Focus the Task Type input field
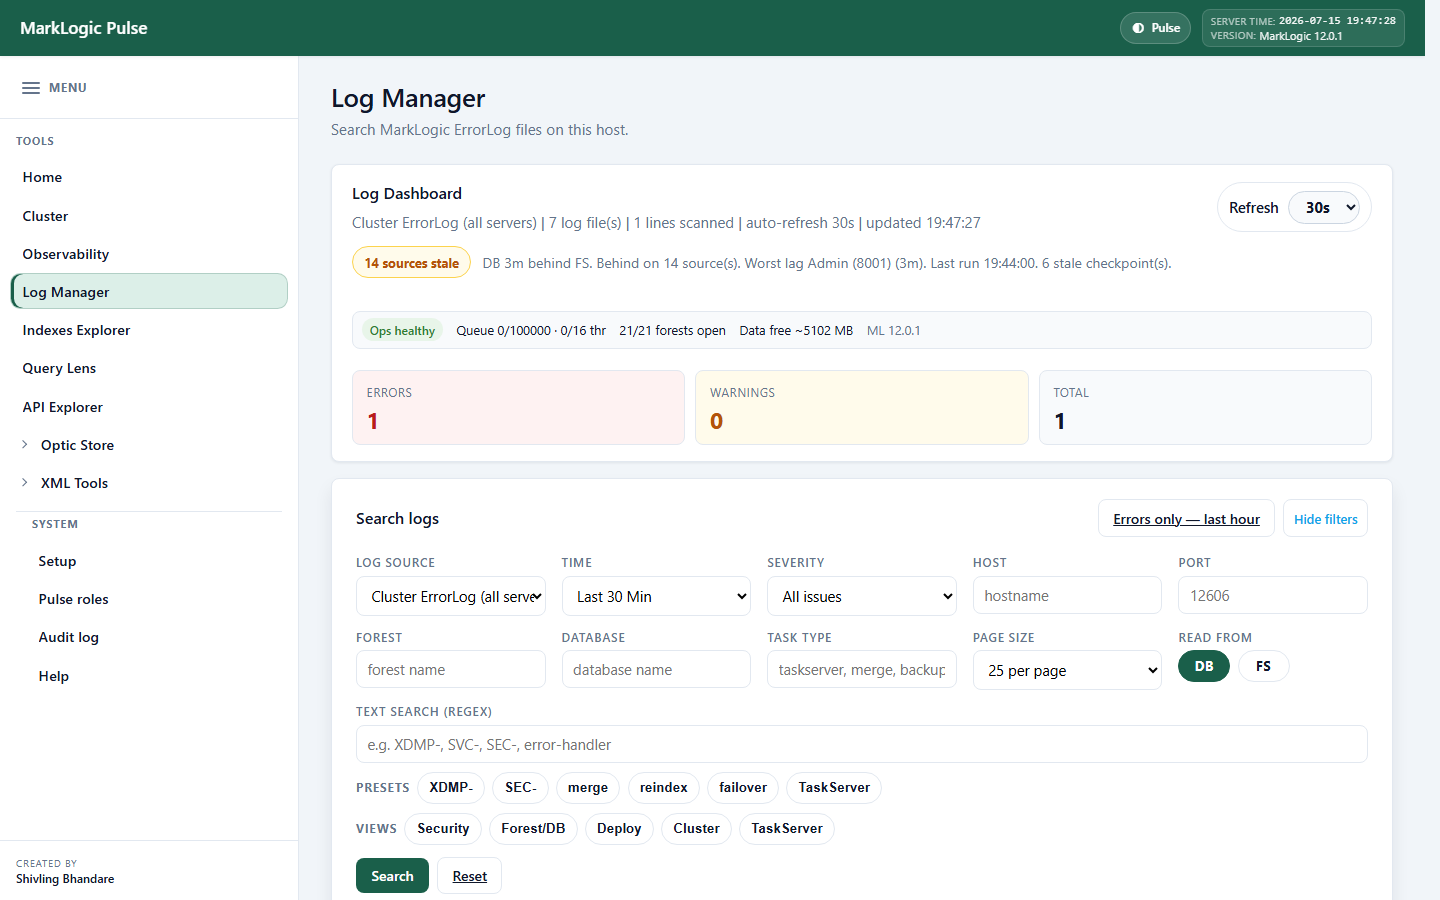The image size is (1440, 900). [862, 669]
